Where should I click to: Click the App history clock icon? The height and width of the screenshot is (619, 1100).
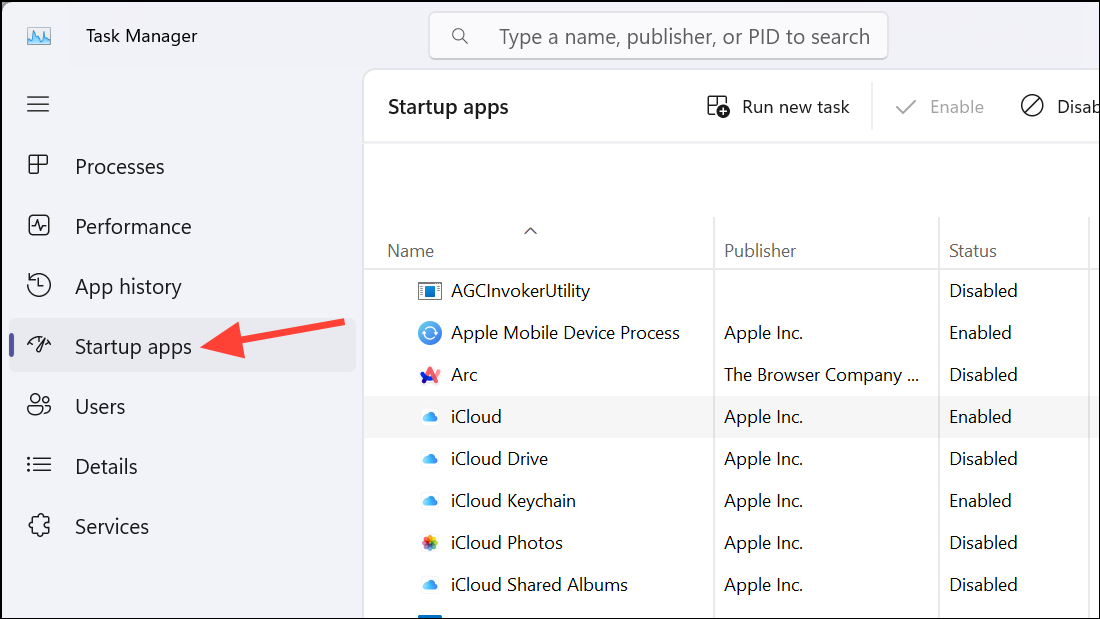point(39,285)
